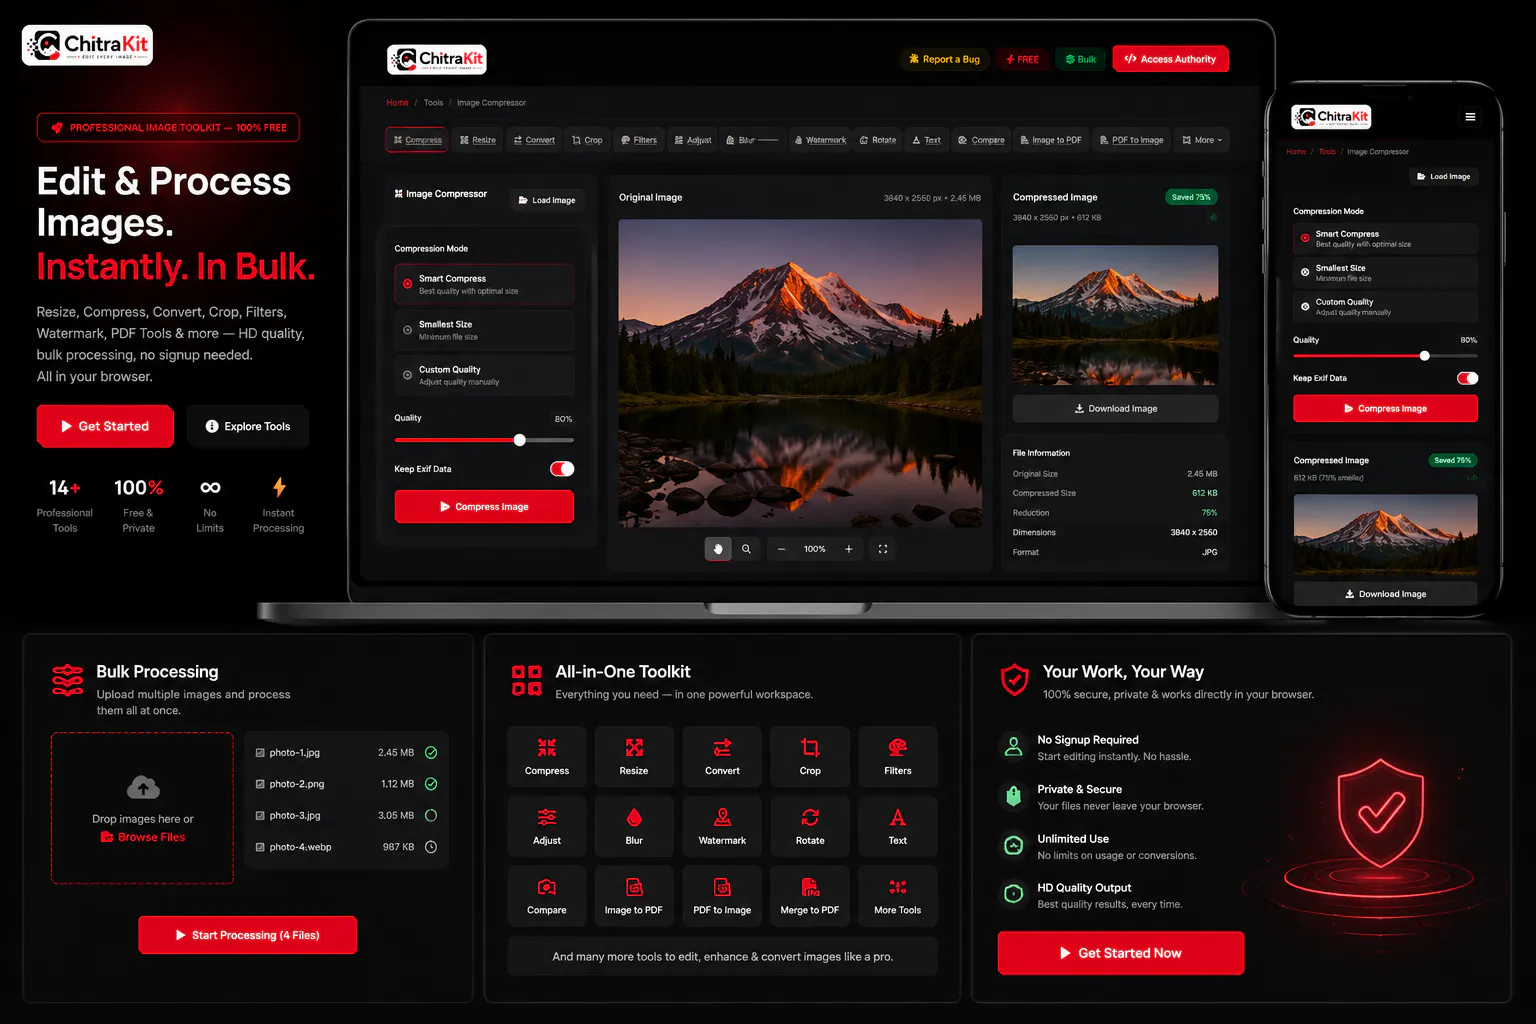Select Smart Compress mode in laptop panel

(484, 284)
